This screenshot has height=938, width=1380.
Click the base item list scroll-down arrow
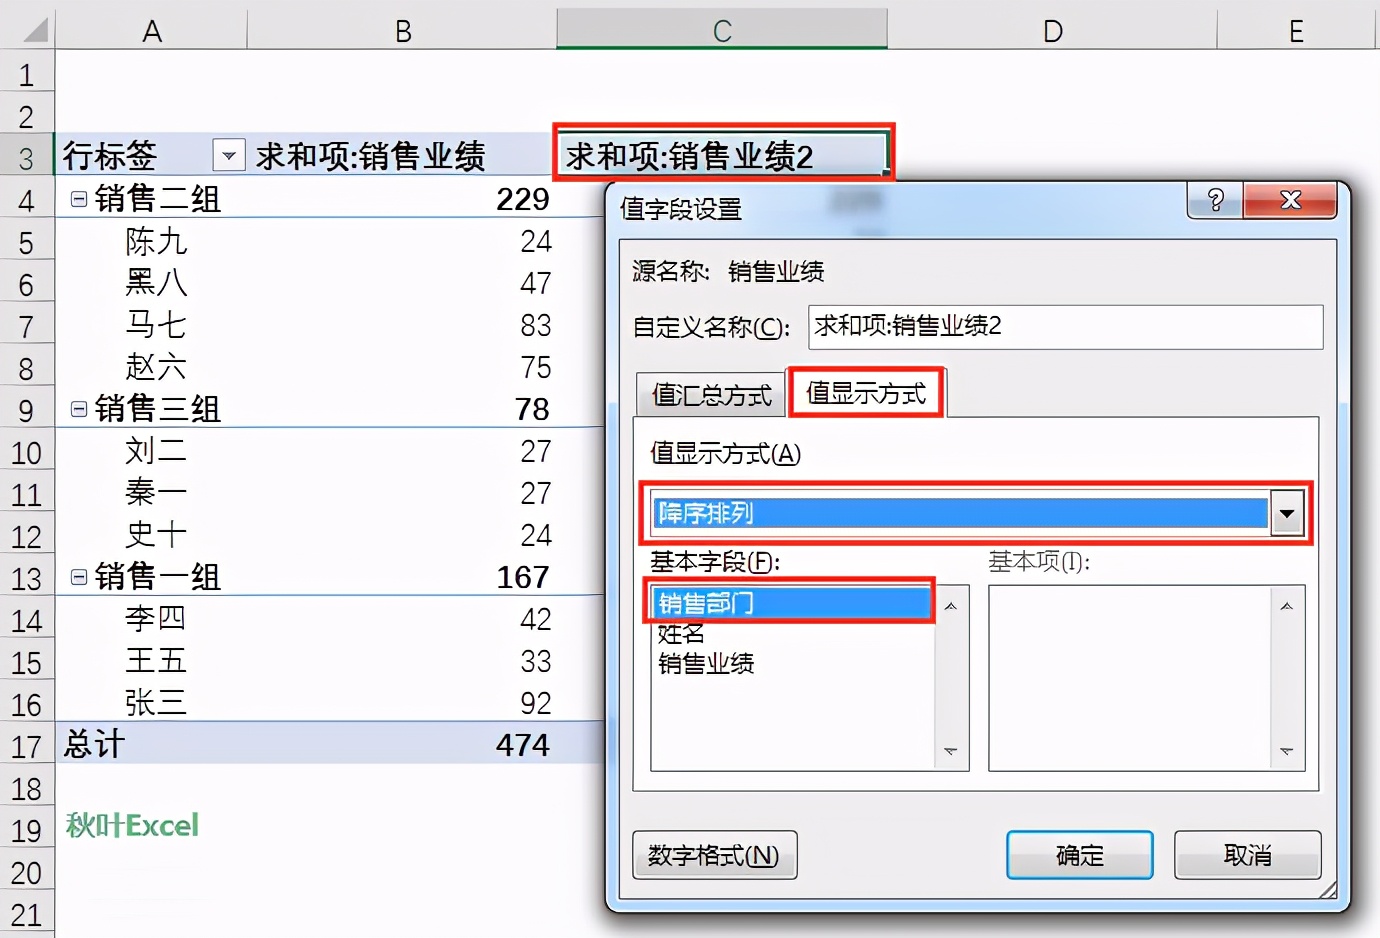1286,751
